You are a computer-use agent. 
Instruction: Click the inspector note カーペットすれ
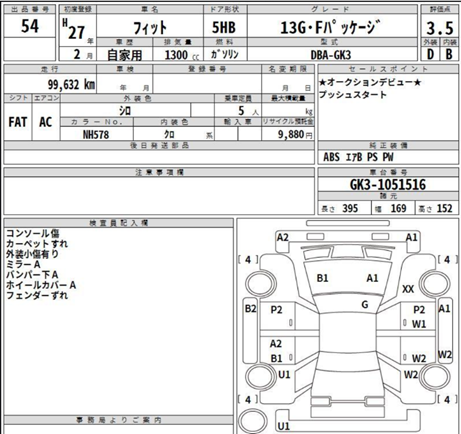click(x=37, y=244)
